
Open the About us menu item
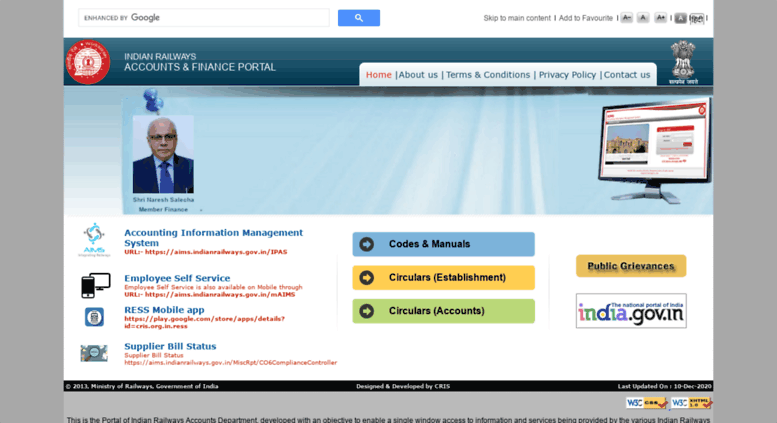pos(418,75)
